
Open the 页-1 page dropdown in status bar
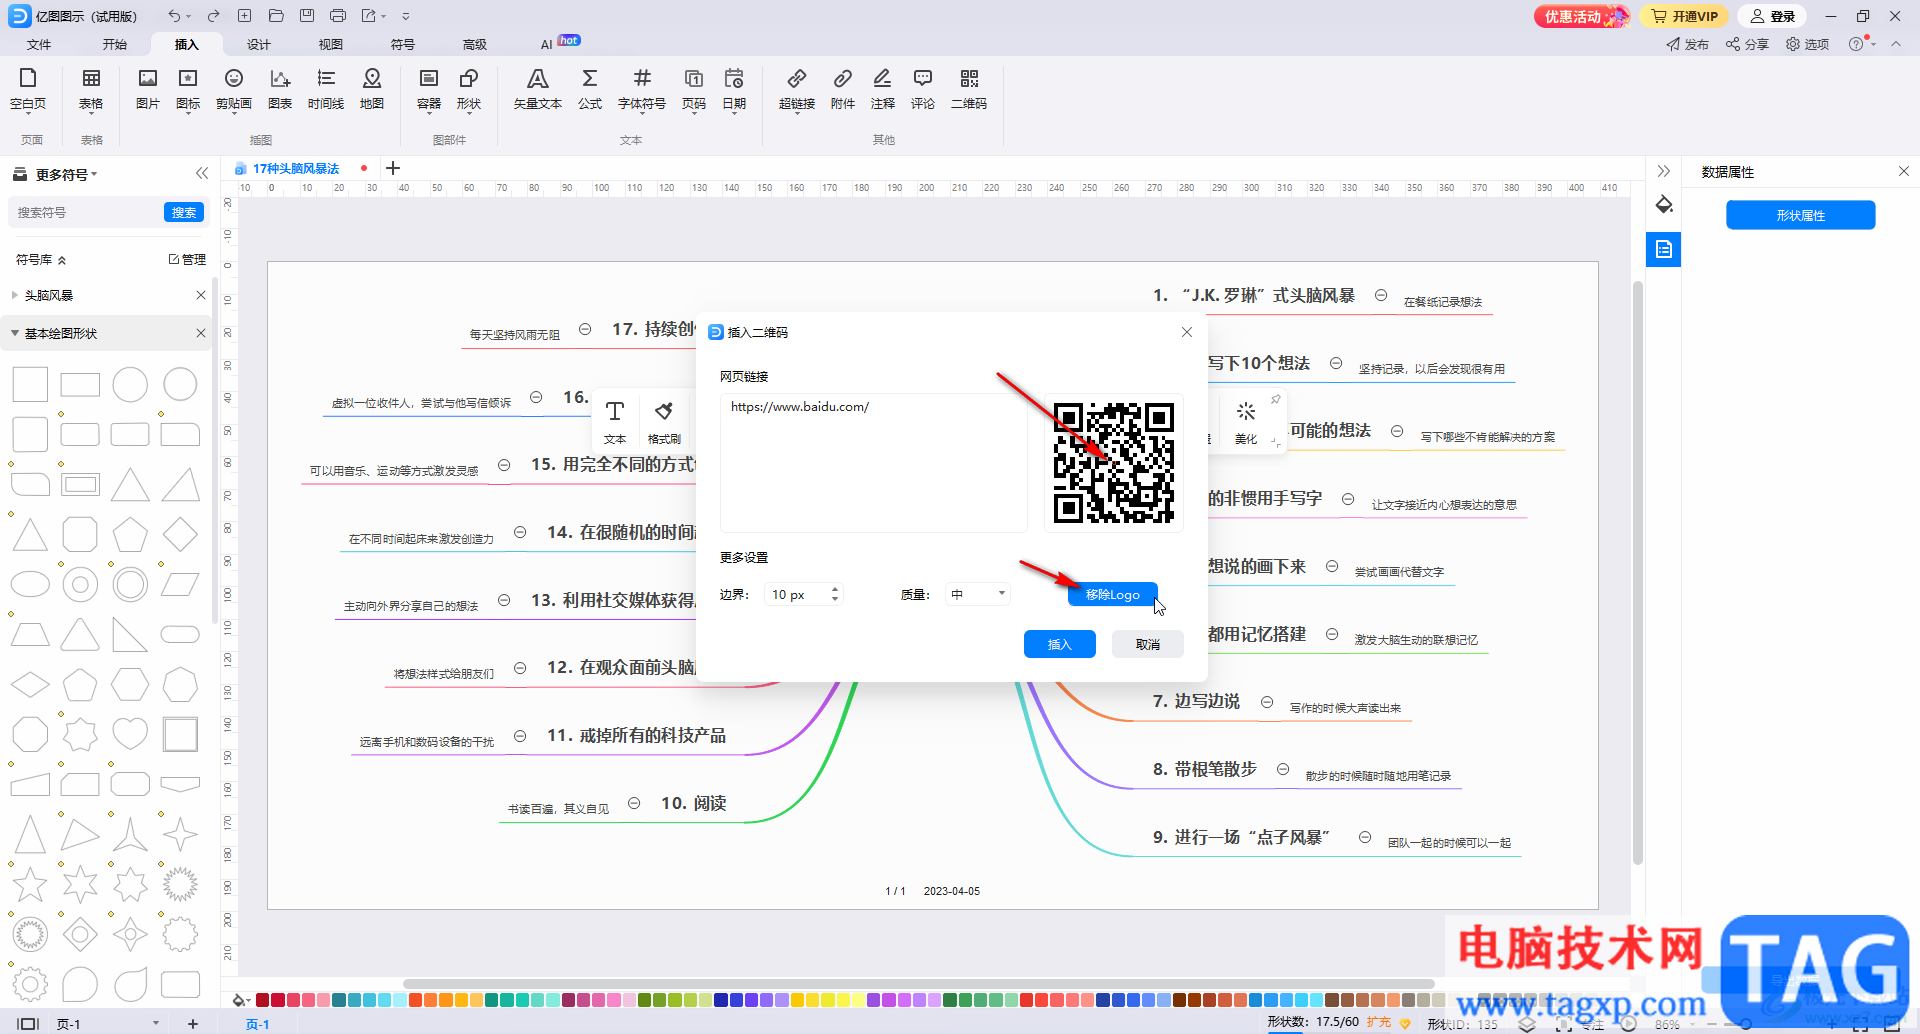(x=156, y=1023)
